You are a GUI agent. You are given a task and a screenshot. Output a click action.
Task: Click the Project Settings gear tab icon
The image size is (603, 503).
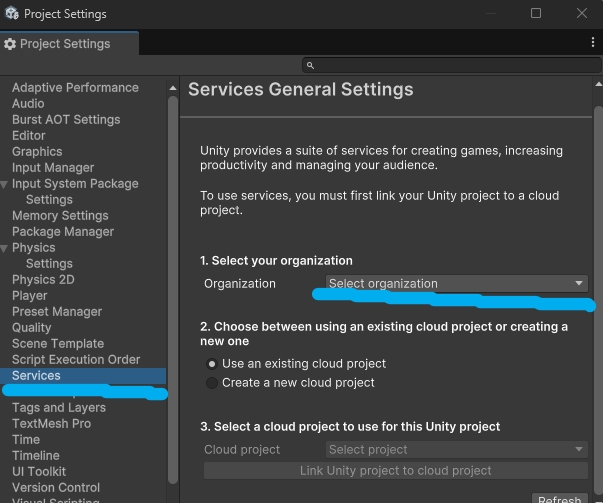click(x=10, y=44)
